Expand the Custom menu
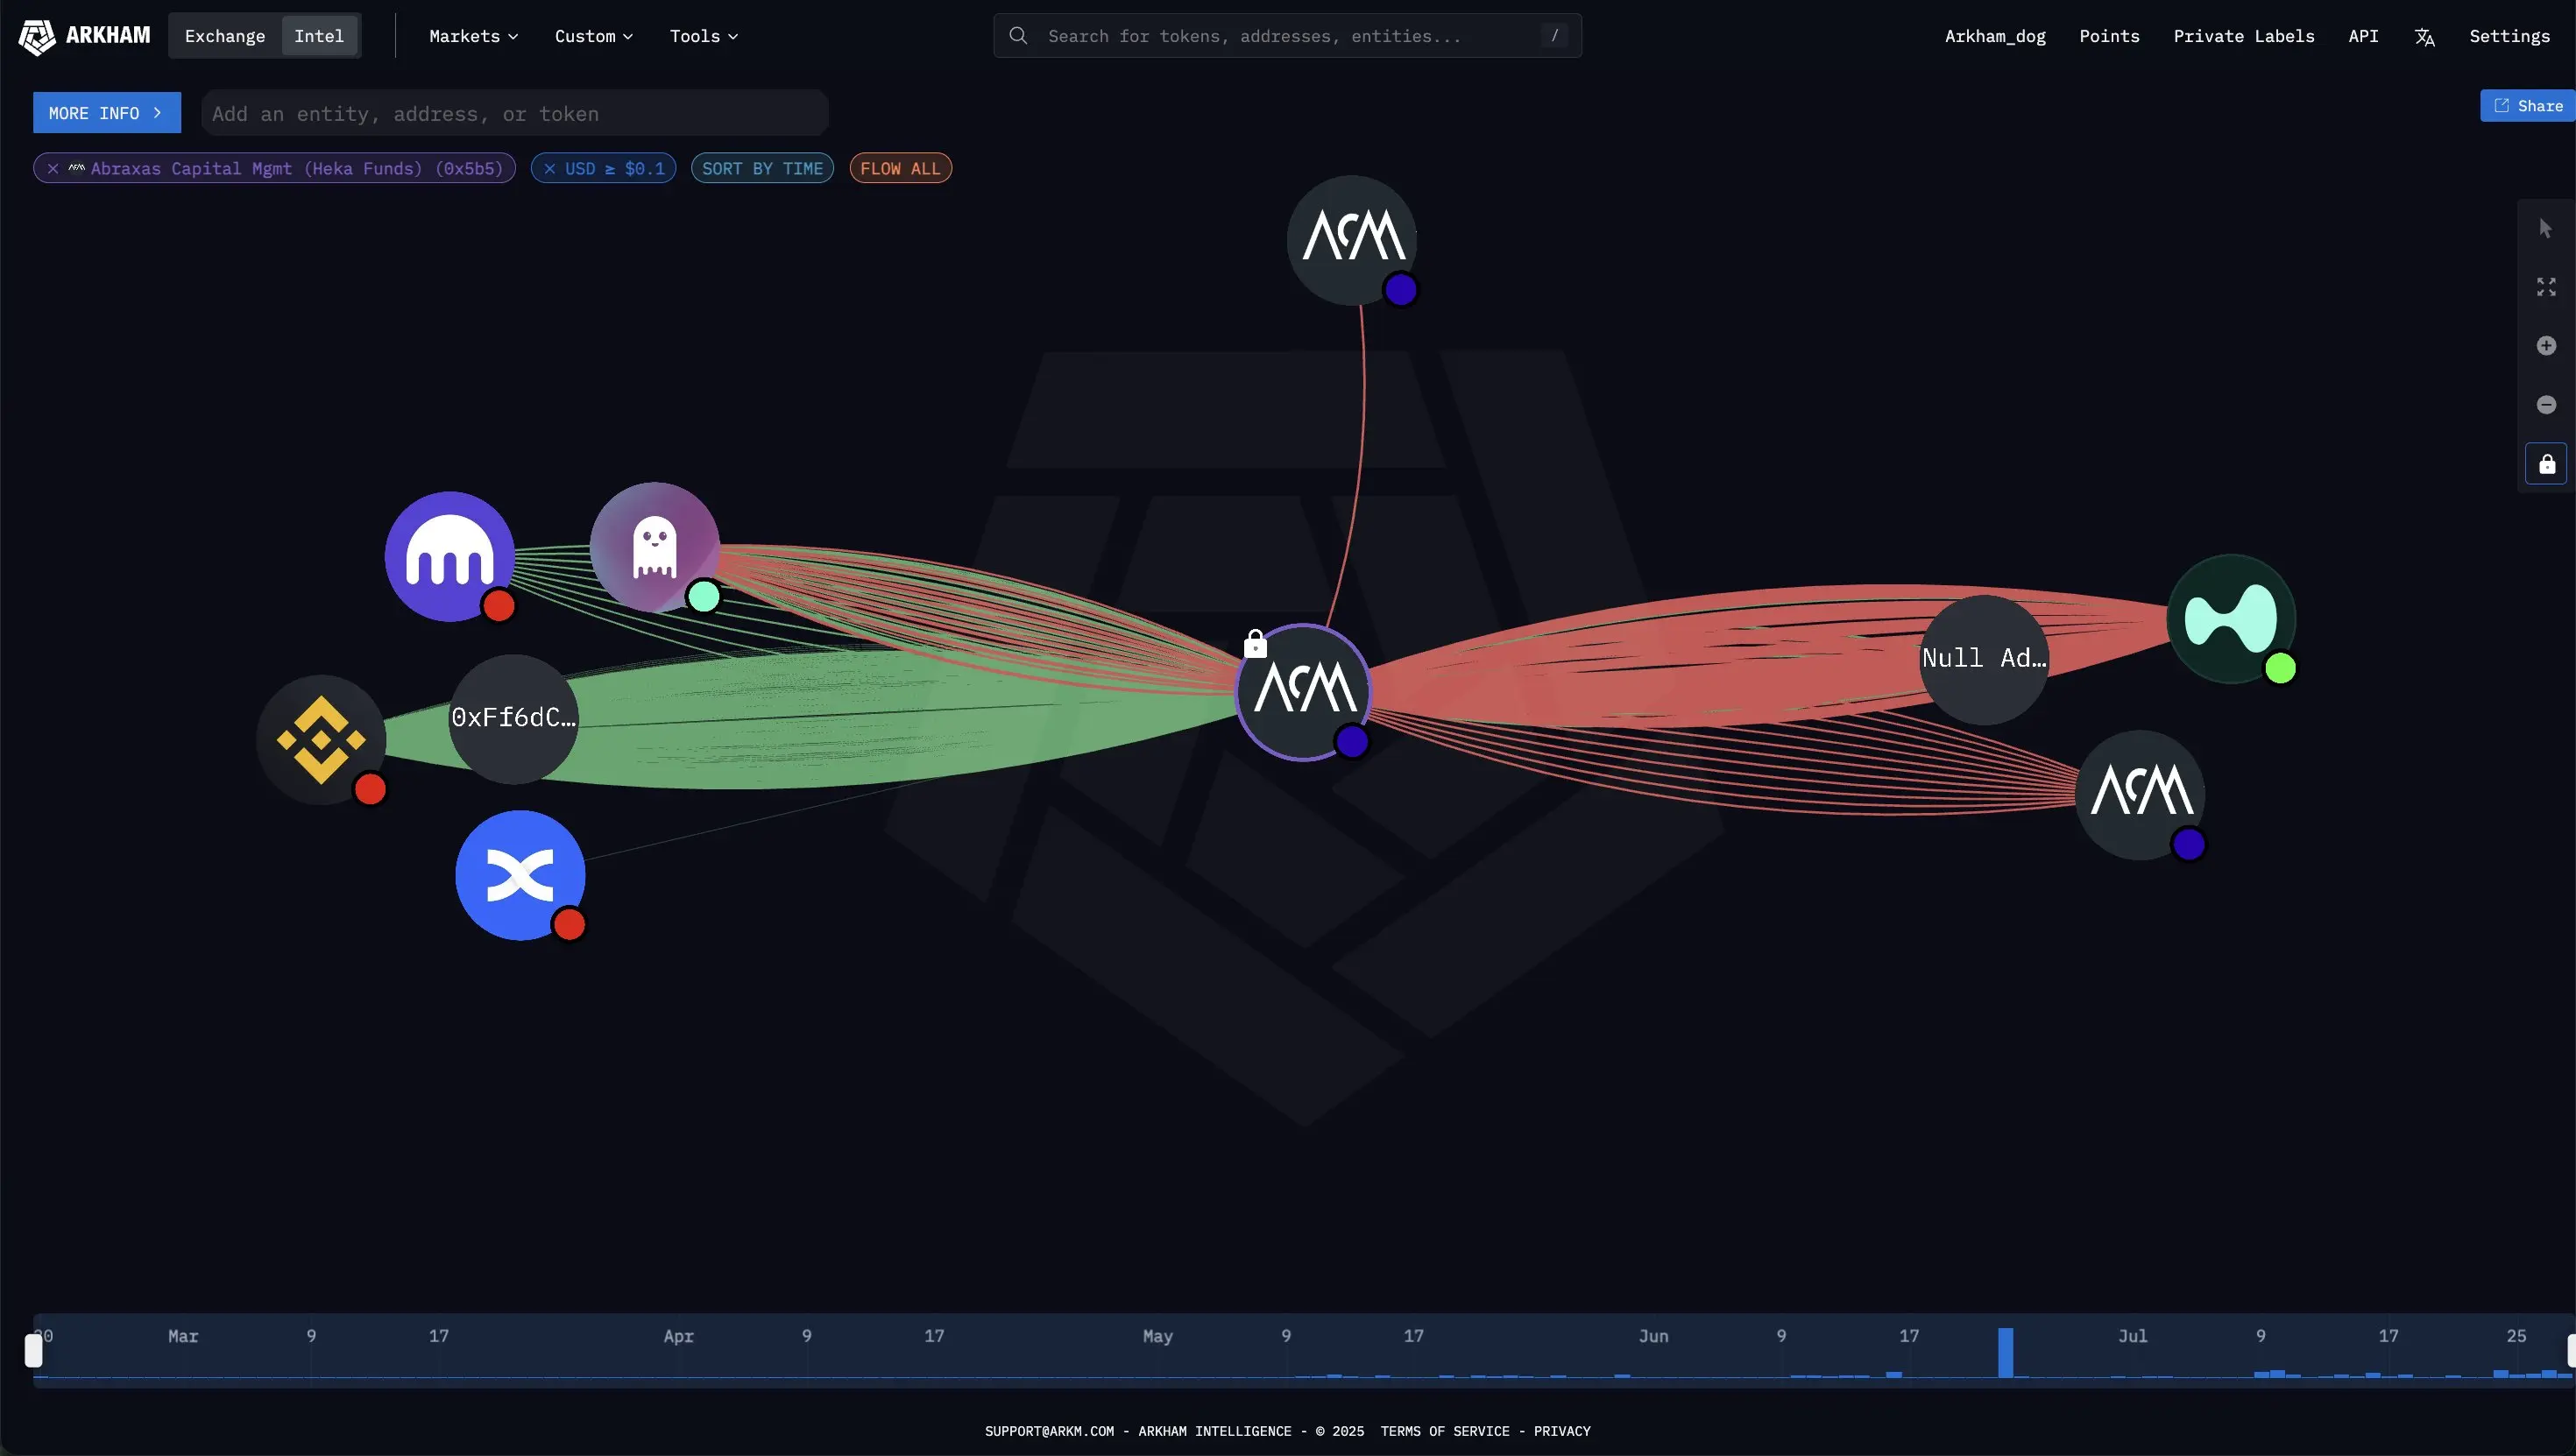The width and height of the screenshot is (2576, 1456). pyautogui.click(x=594, y=36)
